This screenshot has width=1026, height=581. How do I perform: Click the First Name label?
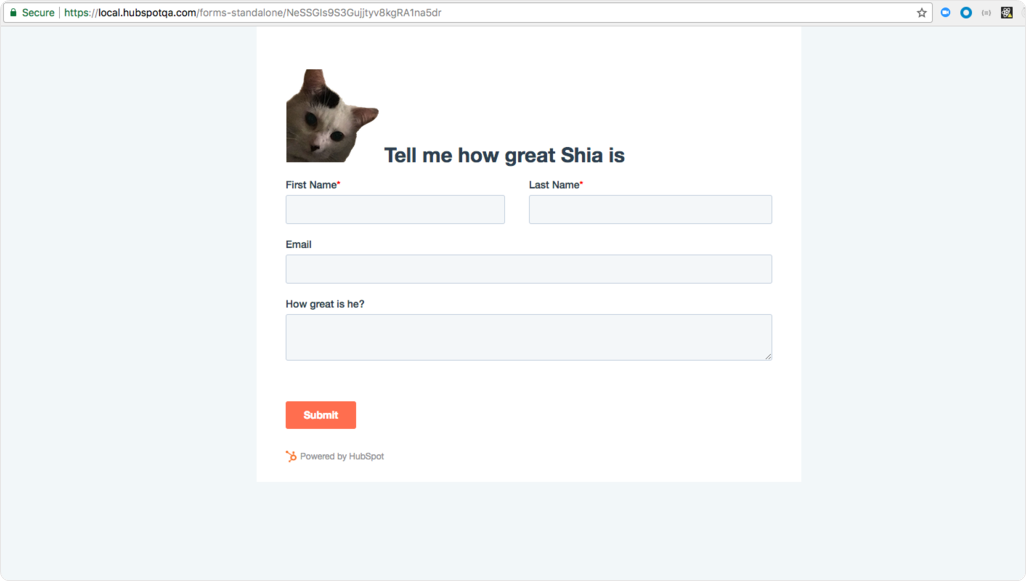point(311,185)
